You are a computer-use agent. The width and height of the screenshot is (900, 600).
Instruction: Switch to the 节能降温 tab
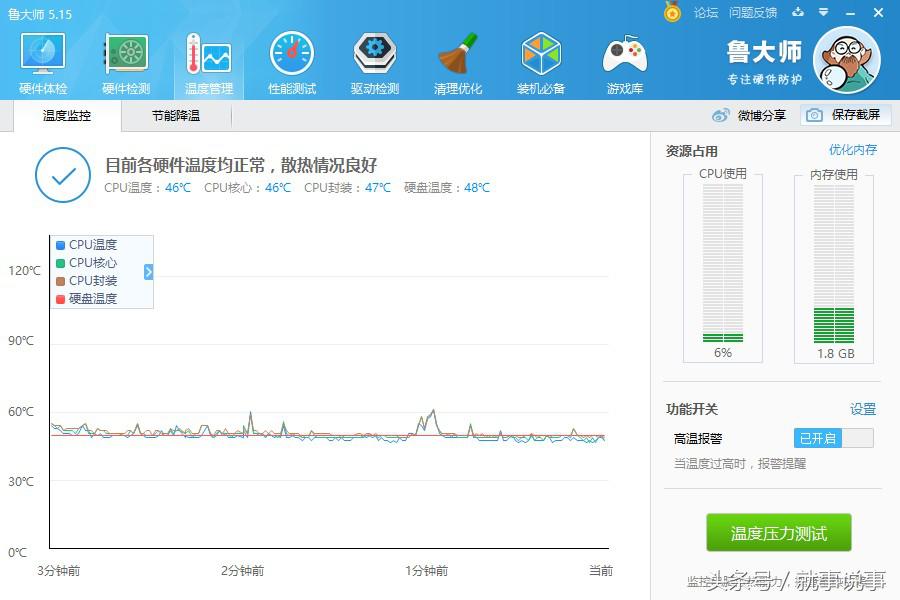coord(175,116)
